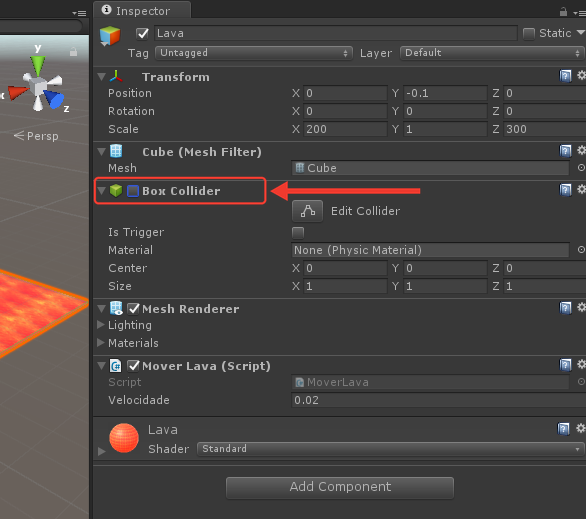Image resolution: width=586 pixels, height=519 pixels.
Task: Open Mesh Renderer gear settings menu
Action: pos(581,308)
